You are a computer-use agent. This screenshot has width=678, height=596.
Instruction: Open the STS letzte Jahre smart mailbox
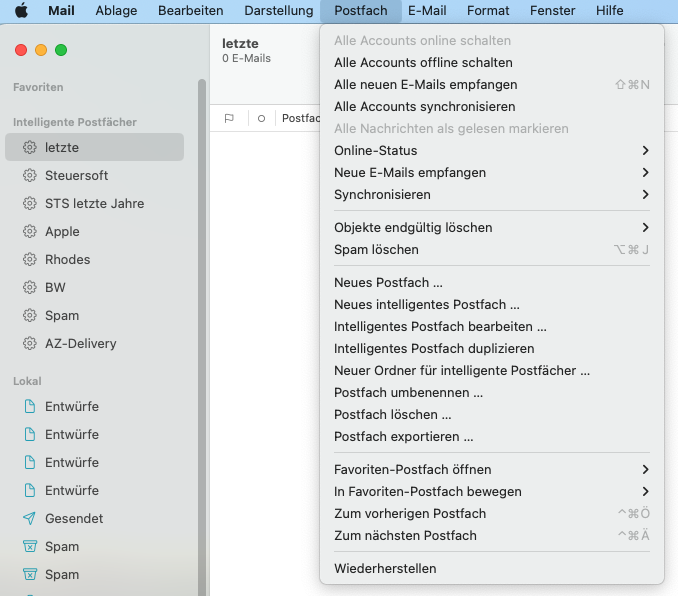94,203
